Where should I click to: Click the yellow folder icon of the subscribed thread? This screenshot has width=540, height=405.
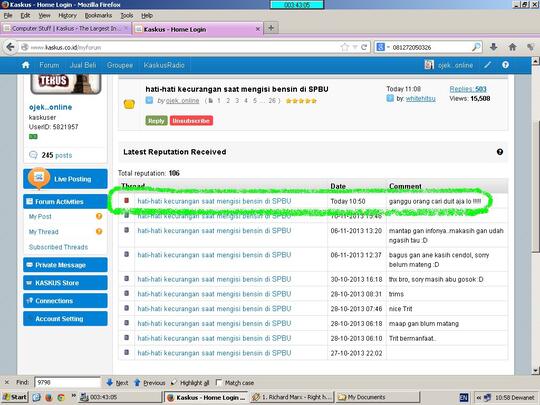pos(129,104)
